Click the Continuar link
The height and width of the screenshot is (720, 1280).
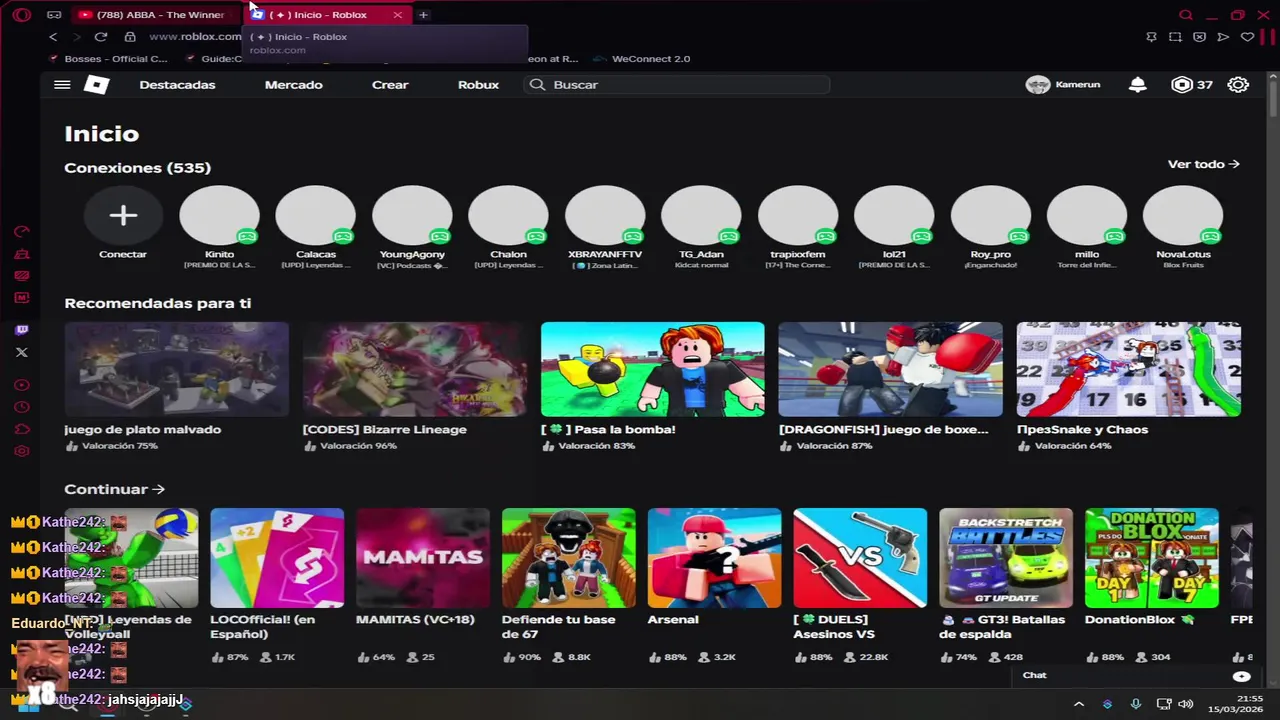[114, 489]
